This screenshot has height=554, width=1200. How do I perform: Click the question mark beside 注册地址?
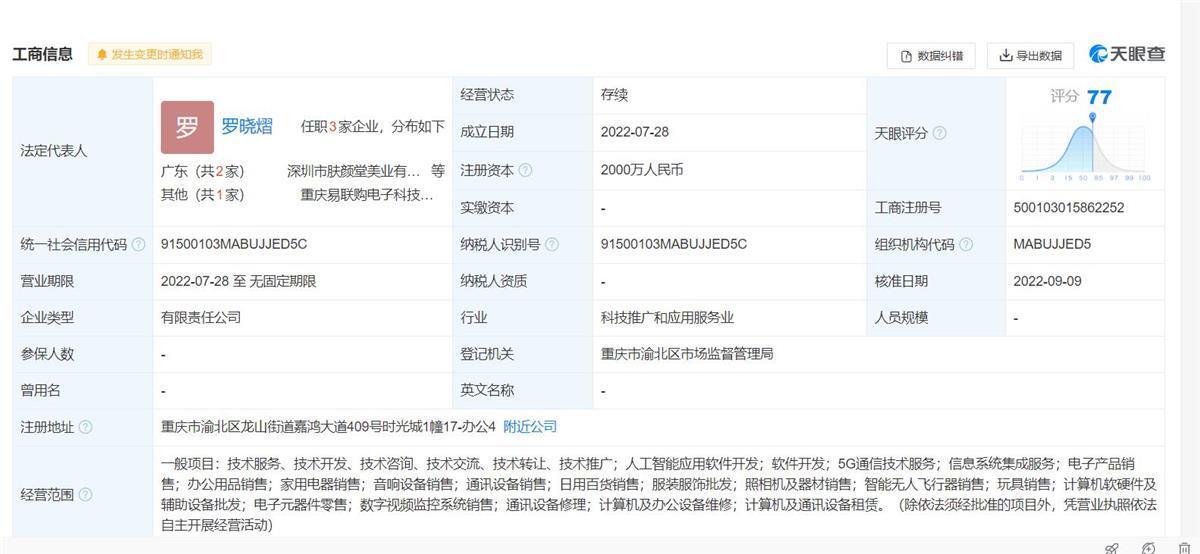point(85,427)
